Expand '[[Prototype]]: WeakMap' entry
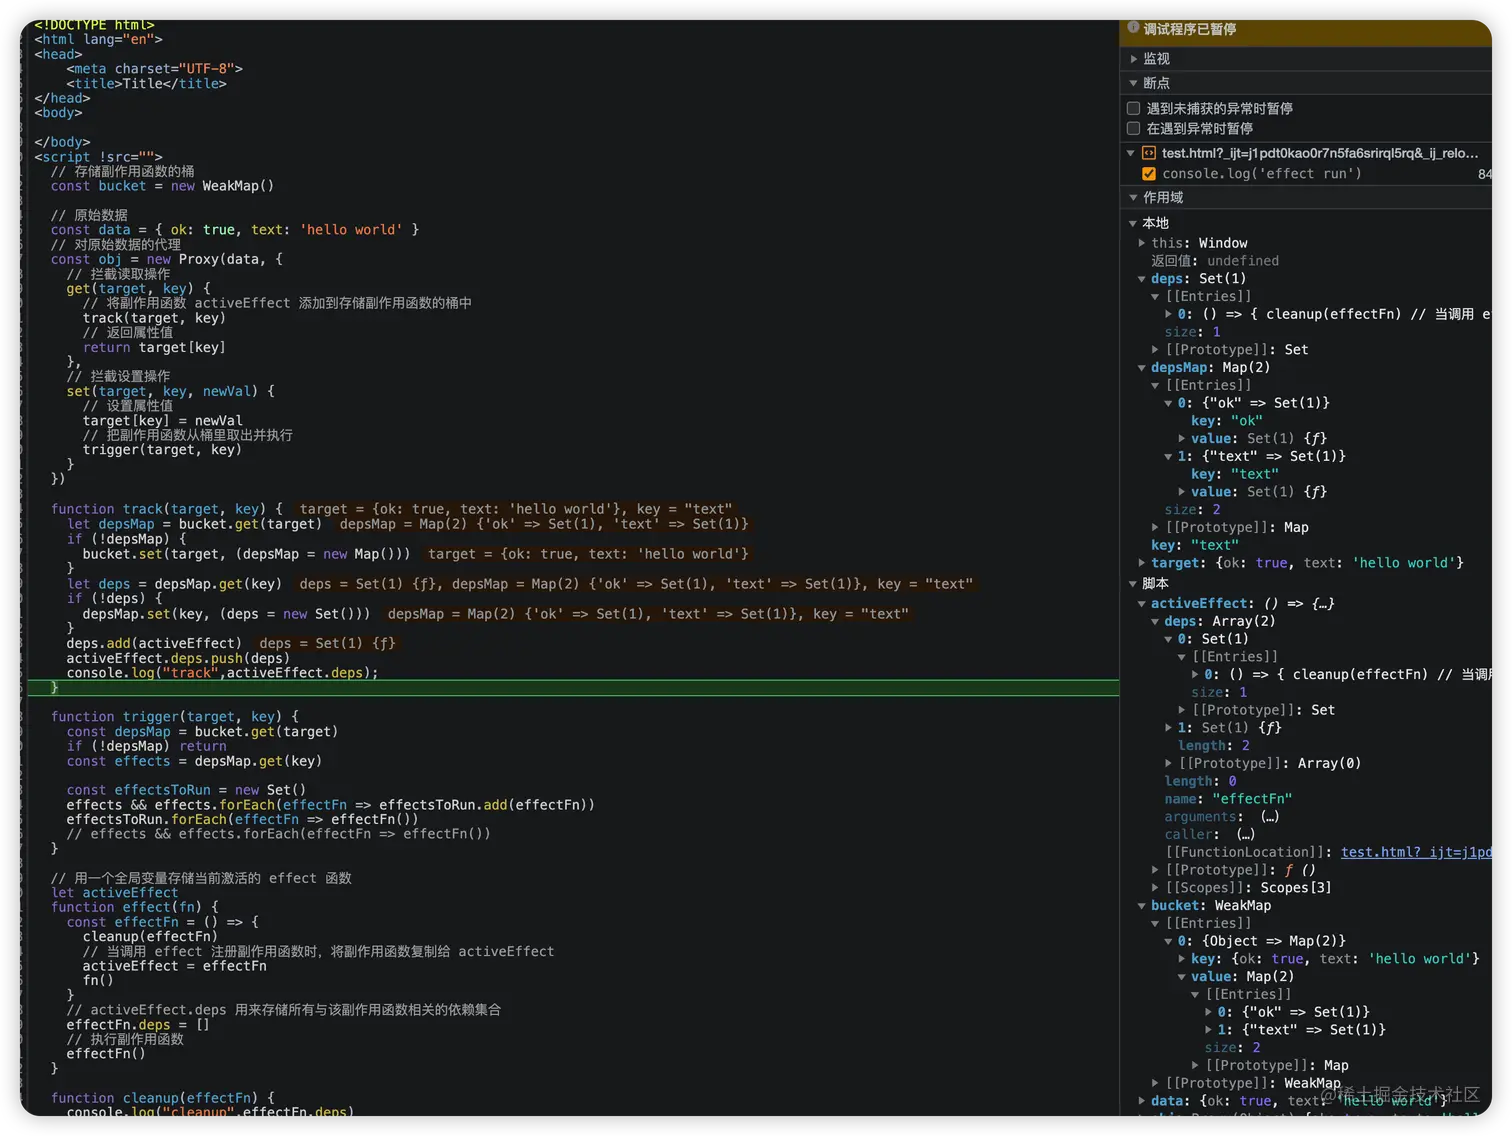 pos(1155,1083)
